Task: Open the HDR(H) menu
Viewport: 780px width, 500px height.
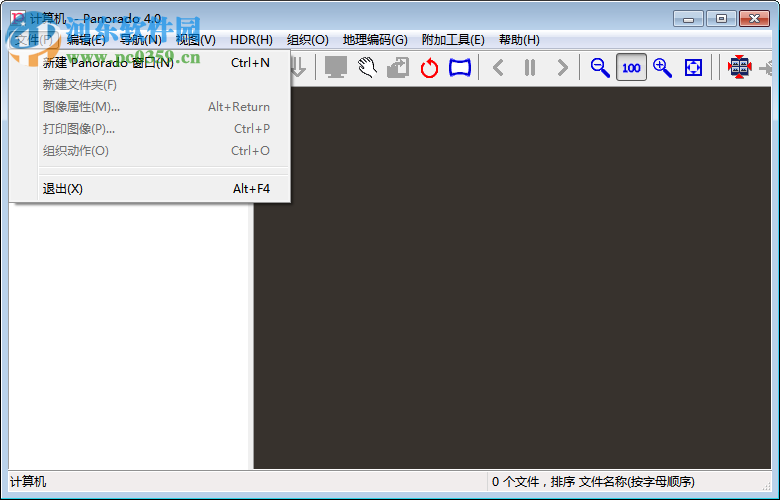Action: pyautogui.click(x=251, y=40)
